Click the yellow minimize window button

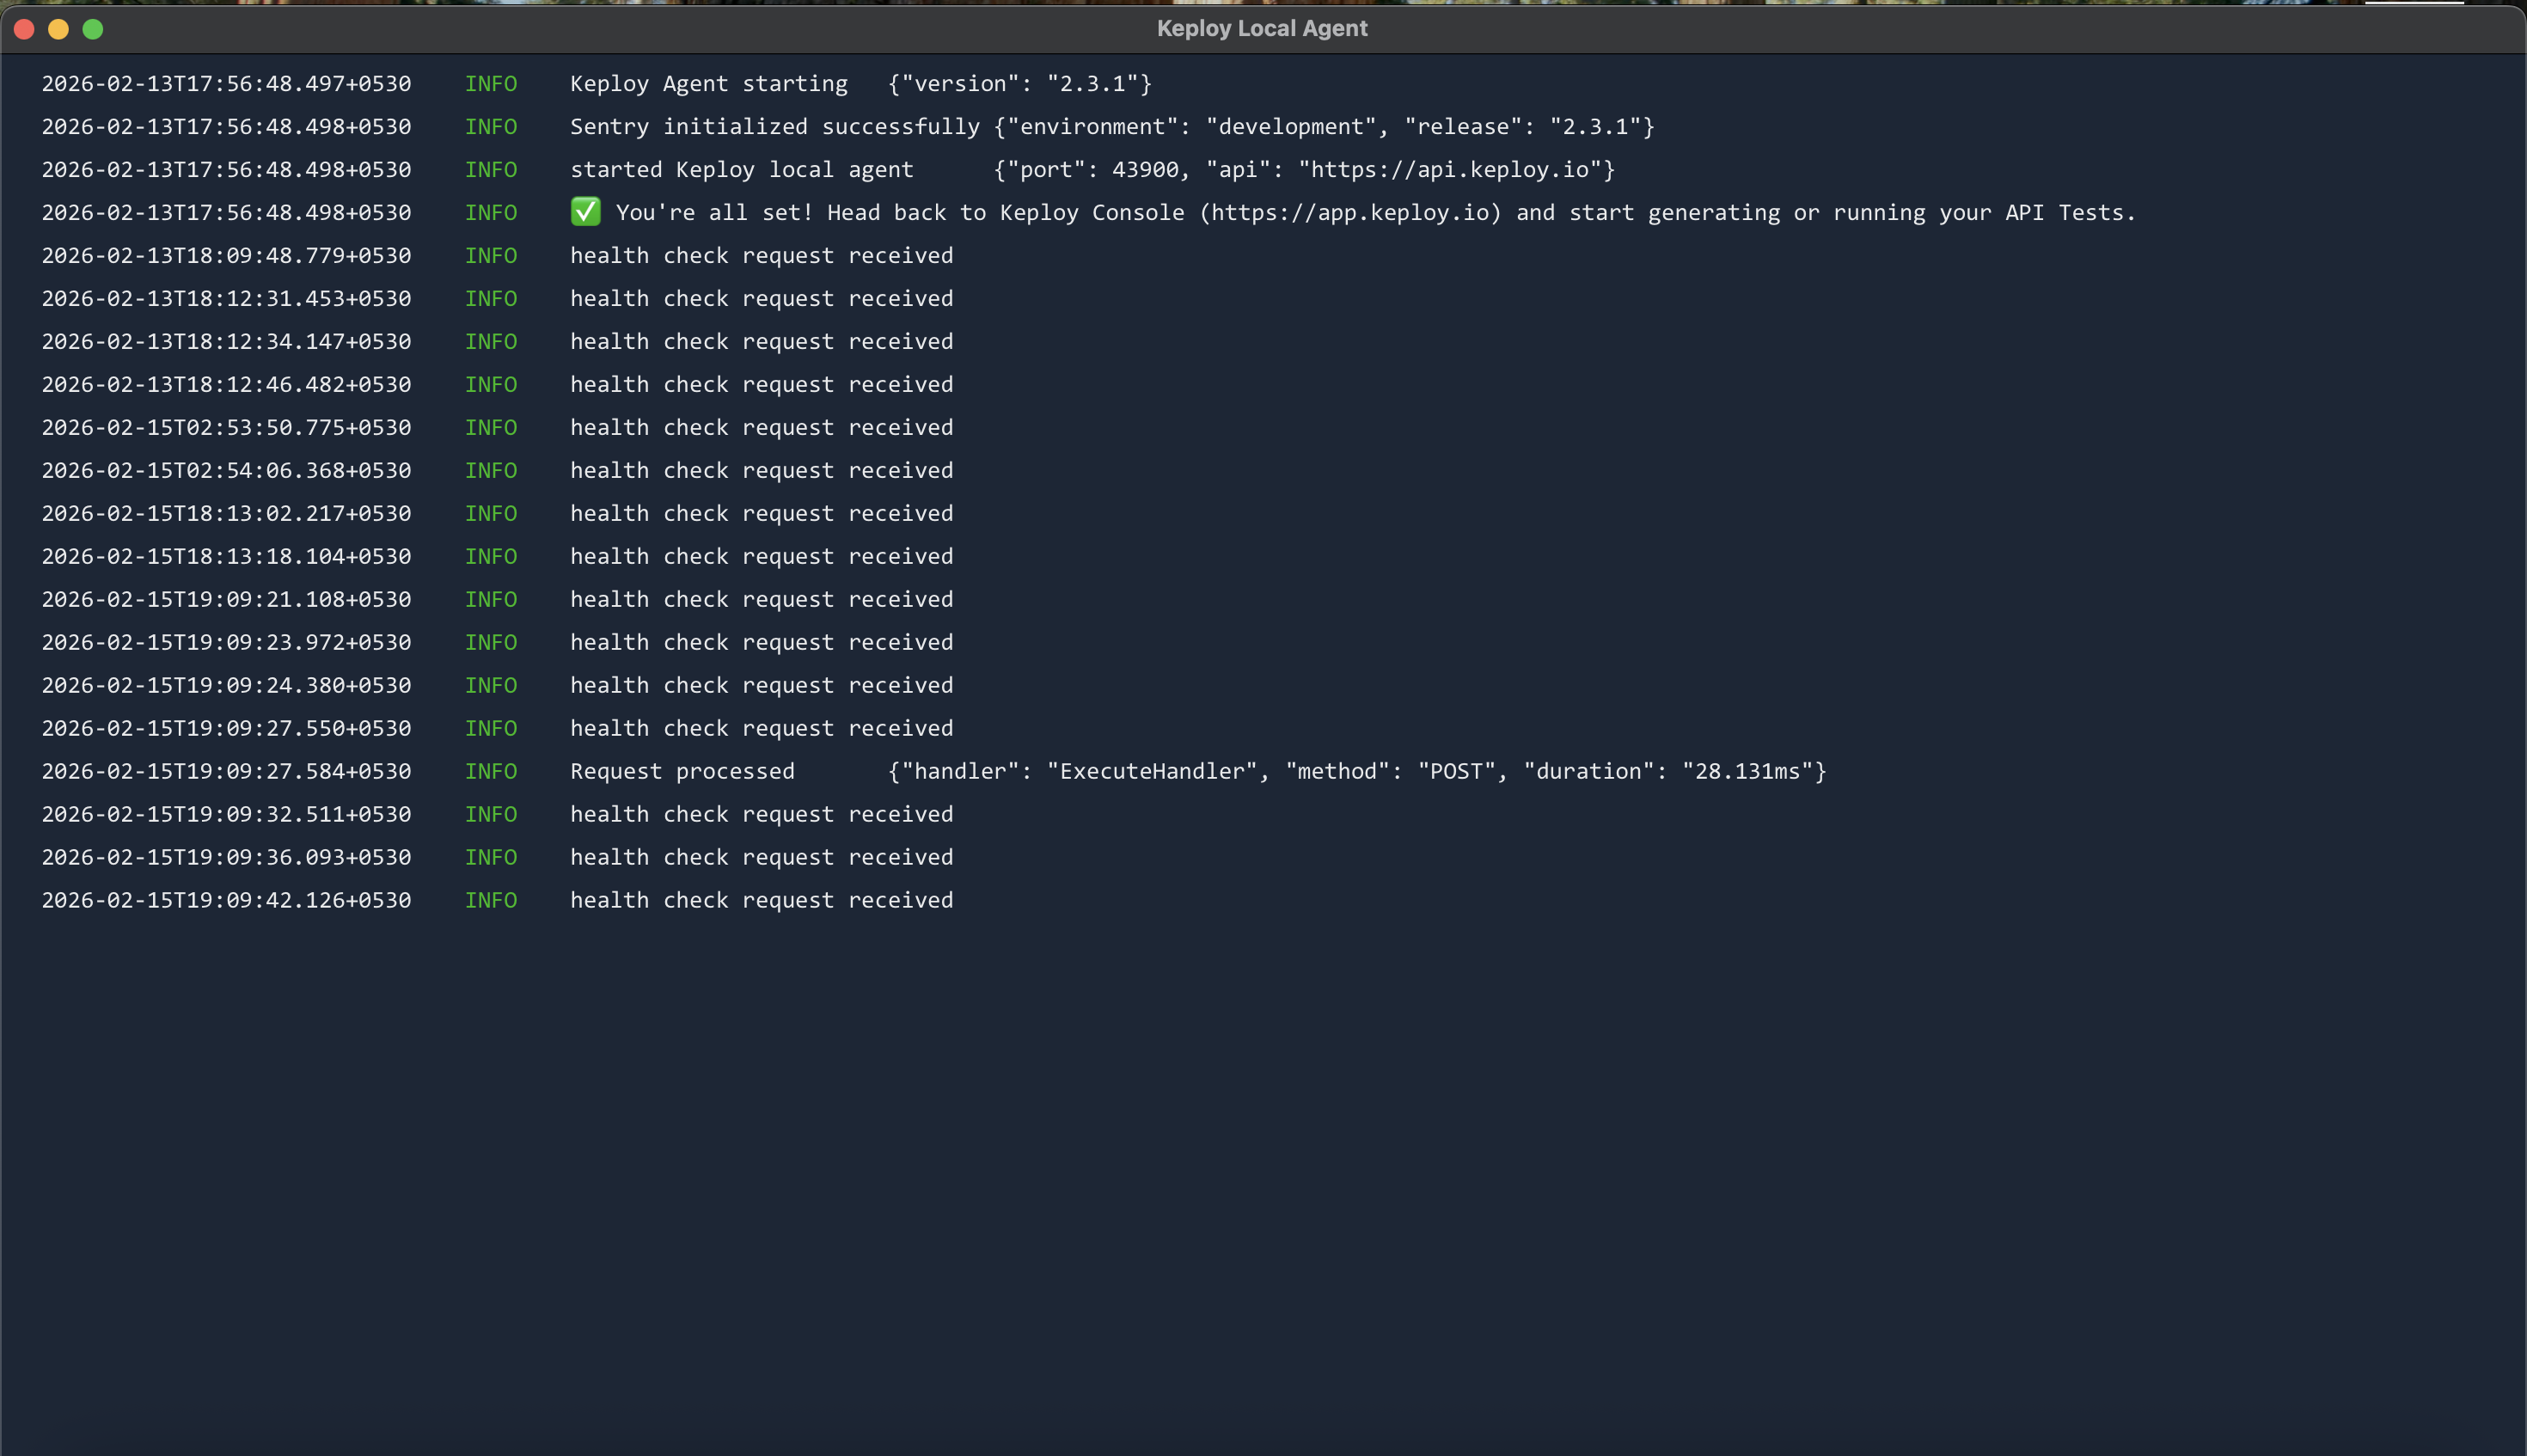(x=59, y=29)
